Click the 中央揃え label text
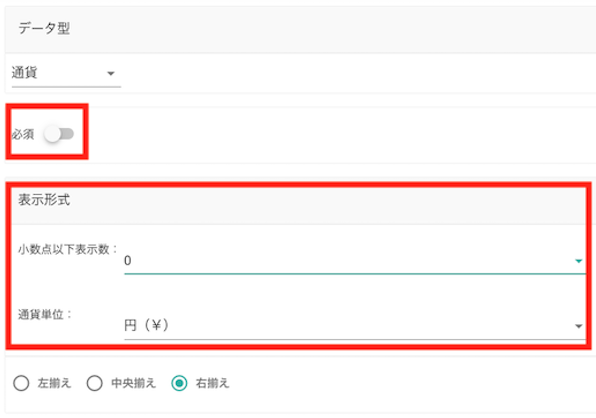 point(133,383)
